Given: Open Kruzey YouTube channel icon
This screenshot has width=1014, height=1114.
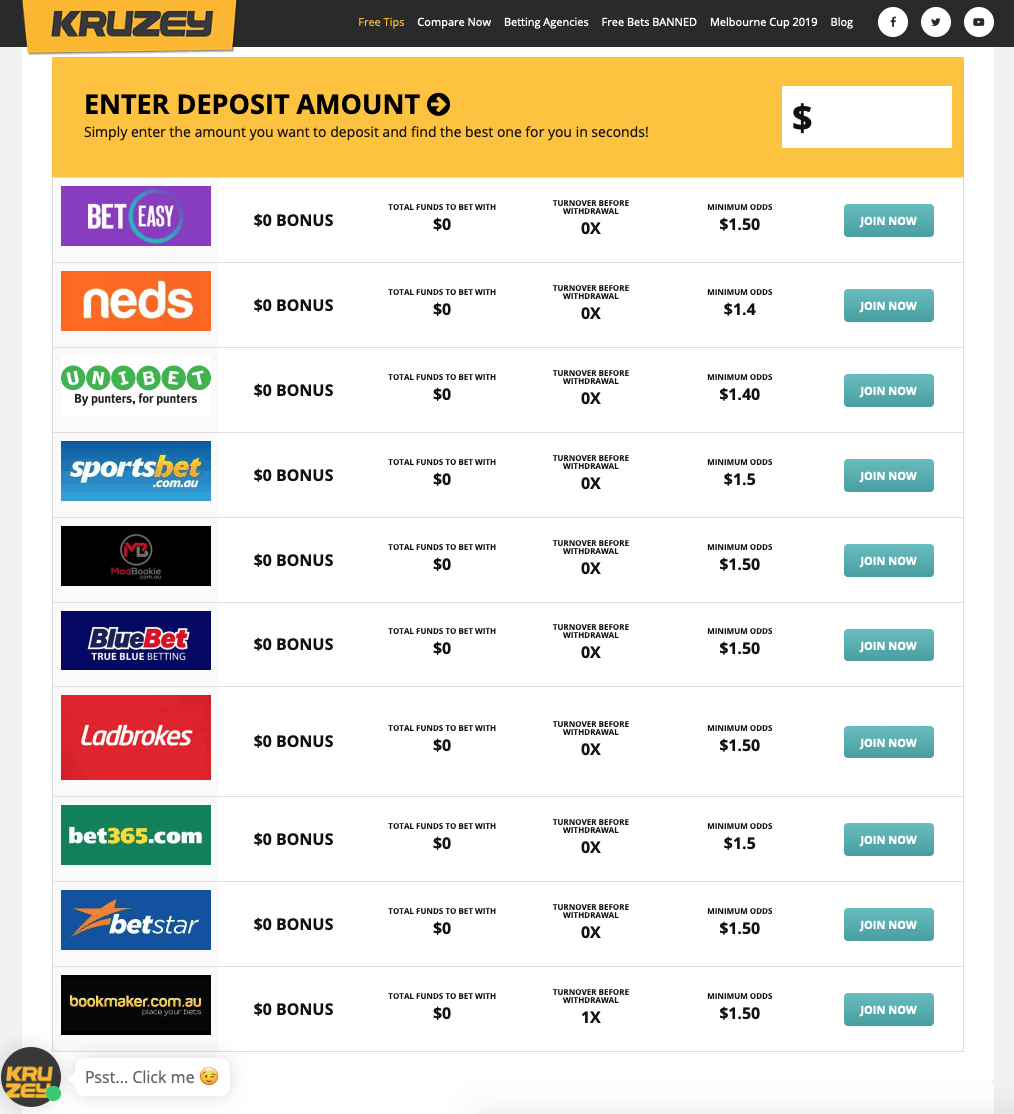Looking at the screenshot, I should click(979, 22).
